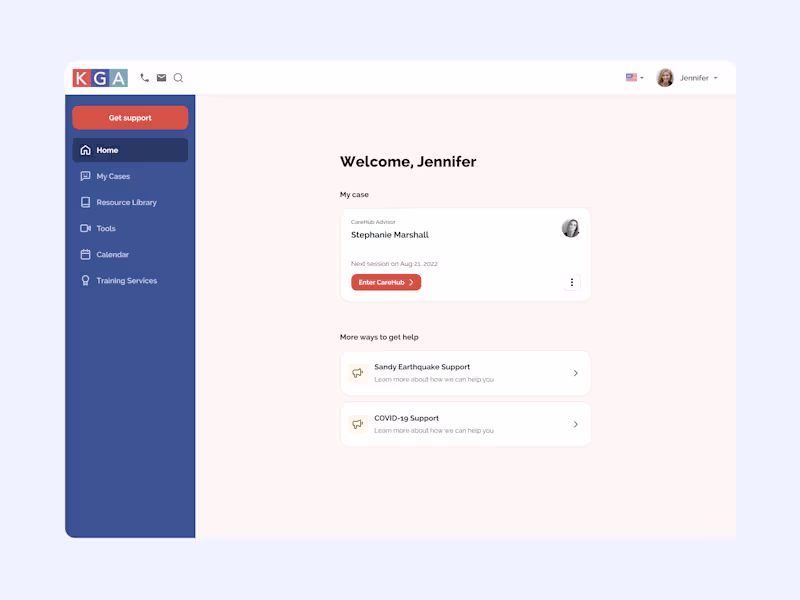Screen dimensions: 800x600
Task: Click the Training Services award icon
Action: point(85,280)
